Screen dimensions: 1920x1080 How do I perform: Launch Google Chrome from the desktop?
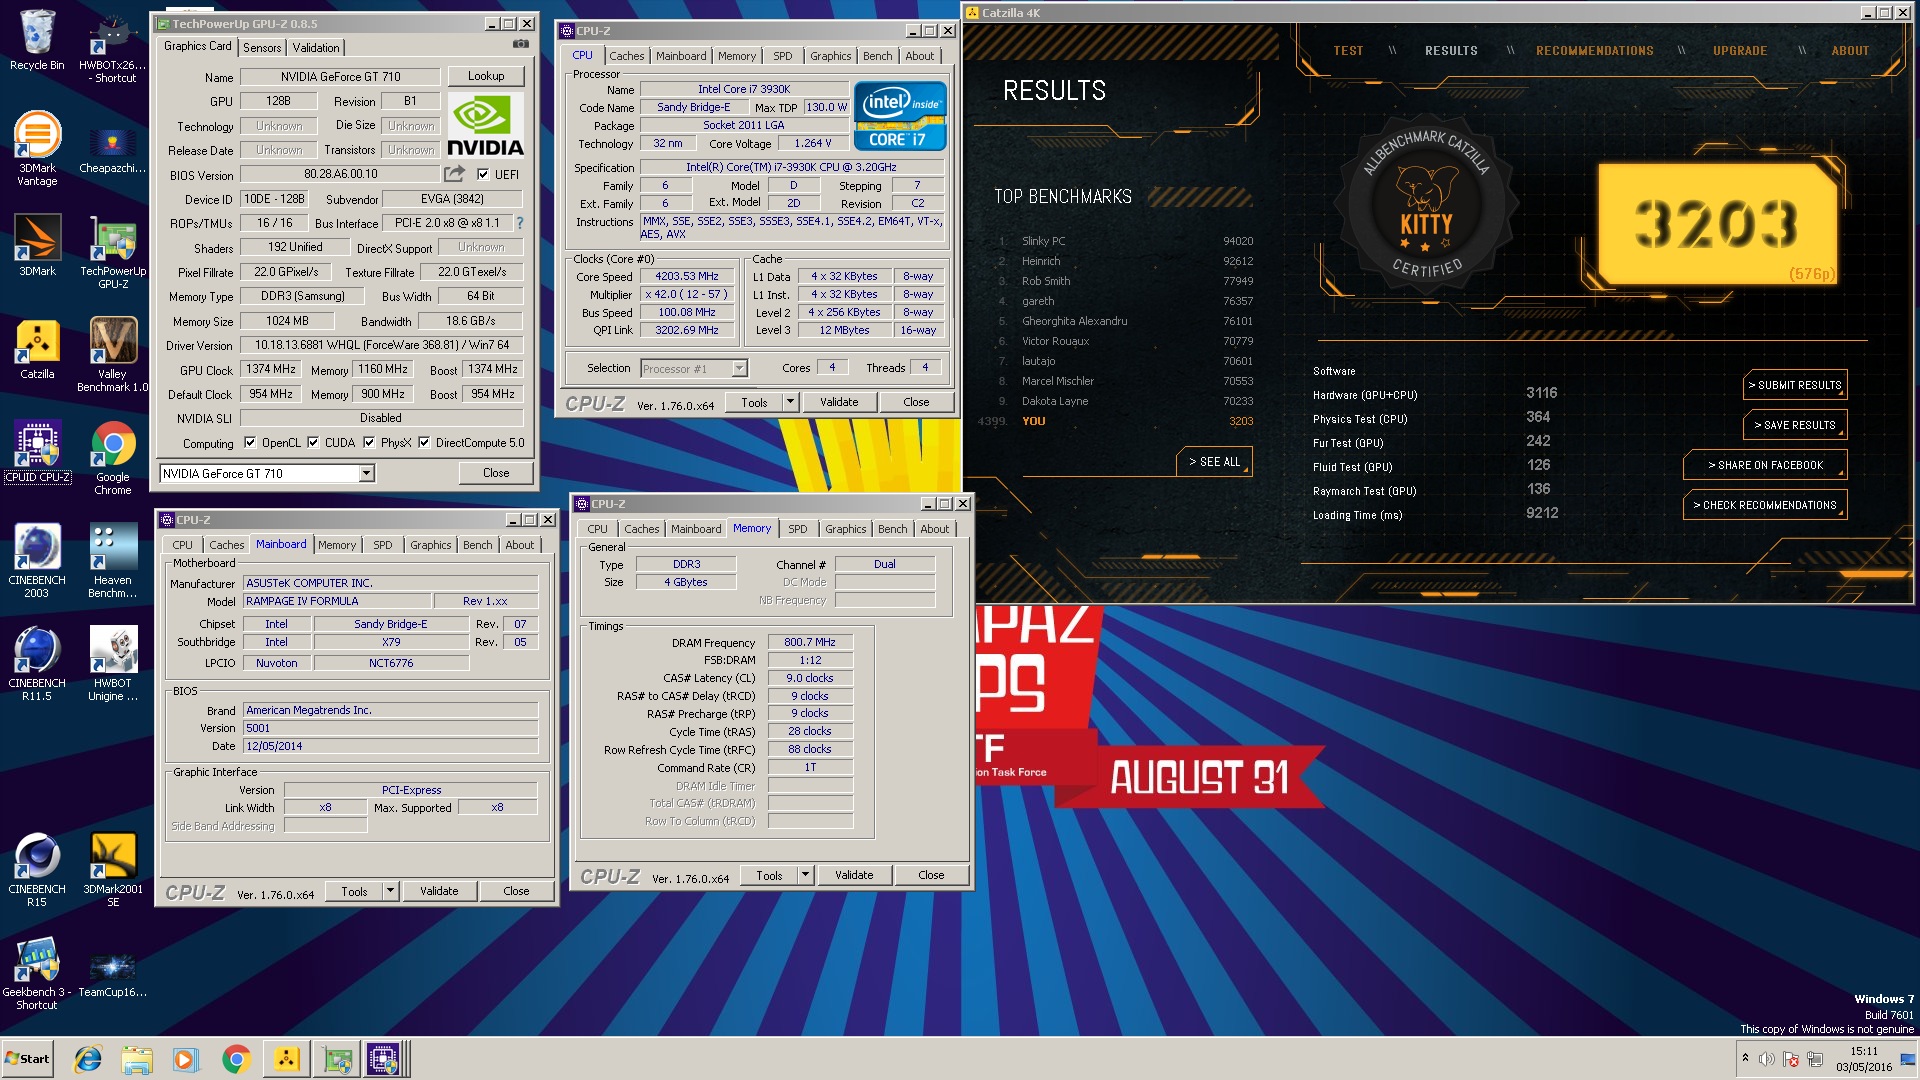coord(113,458)
